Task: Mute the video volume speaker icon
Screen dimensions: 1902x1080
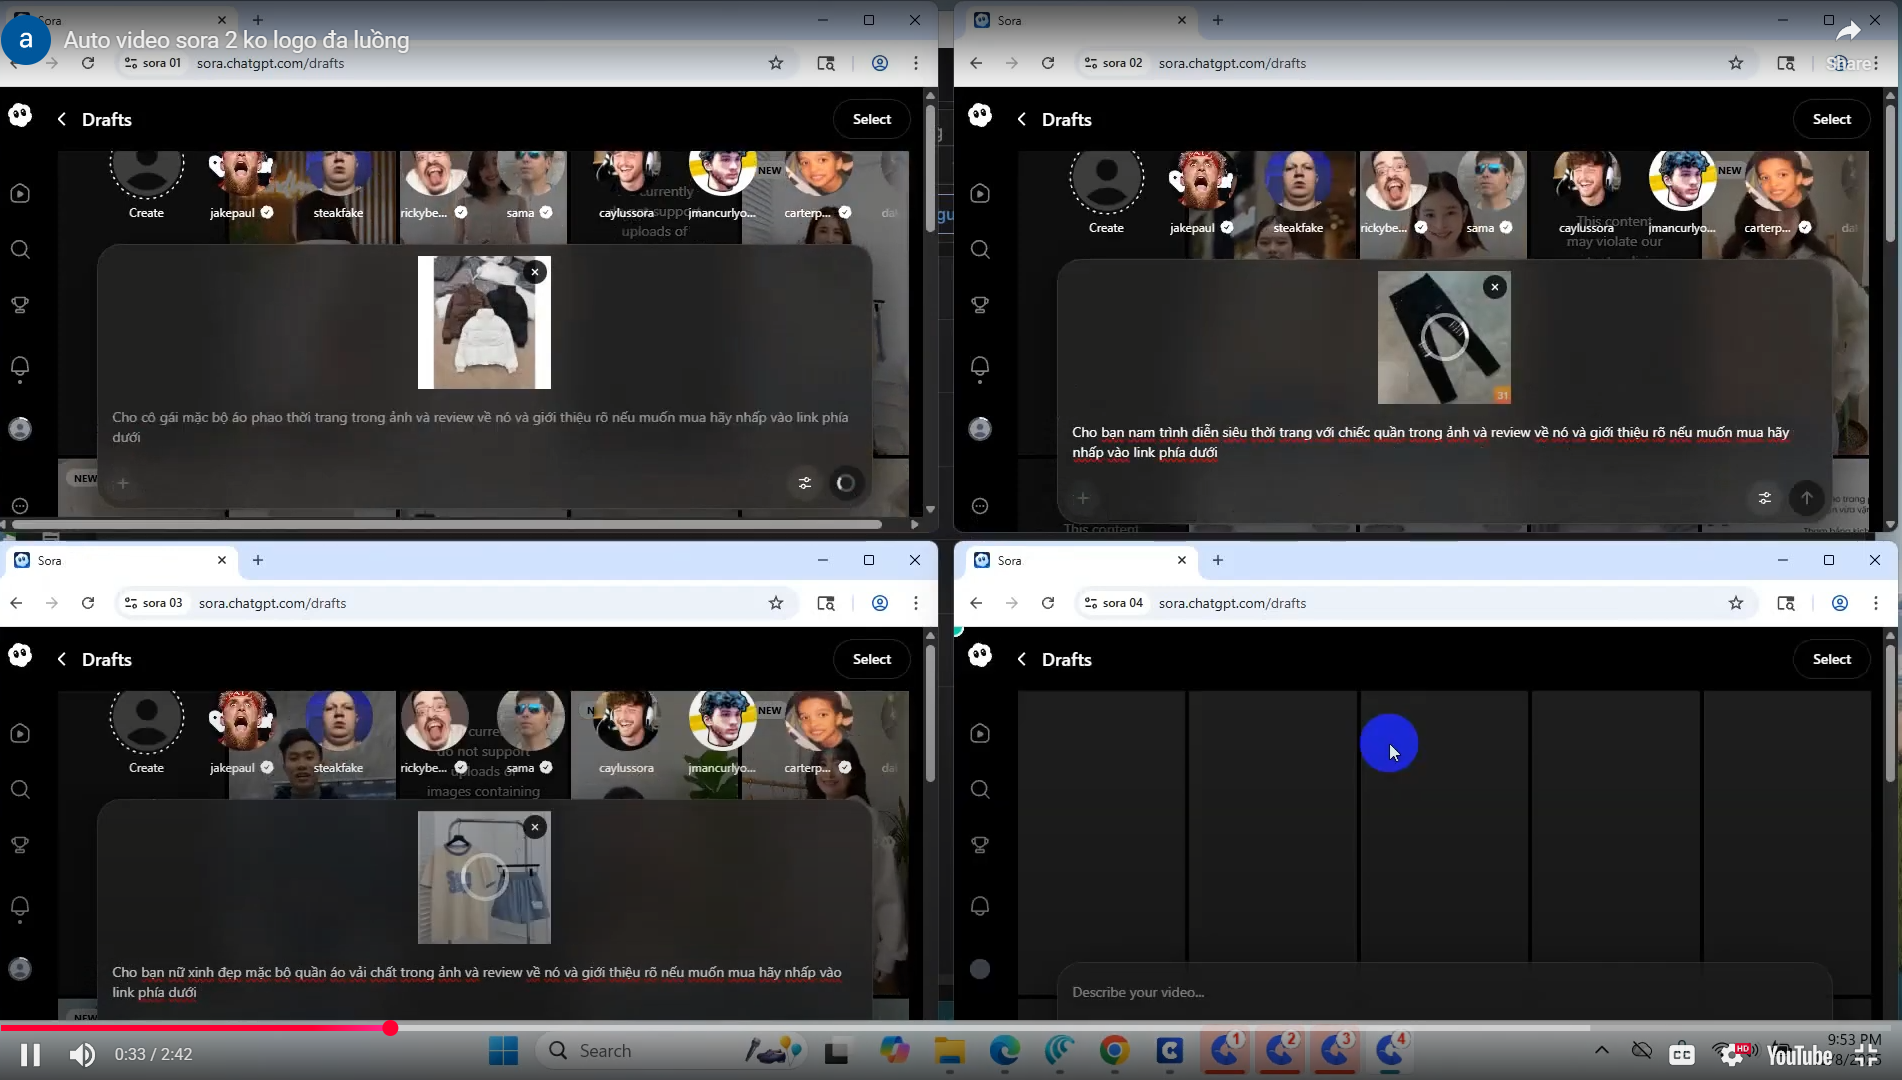Action: point(82,1054)
